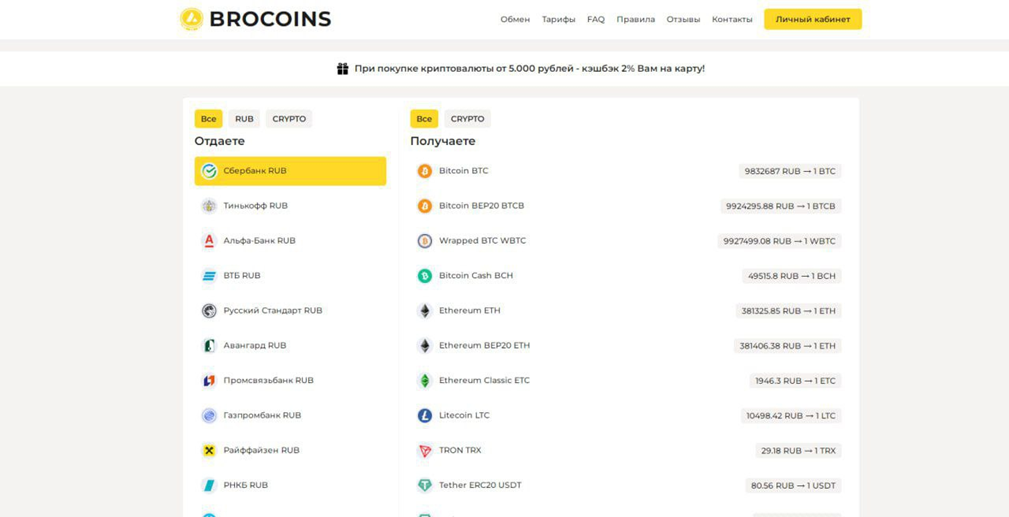Filter receive list by CRYPTO

[467, 119]
